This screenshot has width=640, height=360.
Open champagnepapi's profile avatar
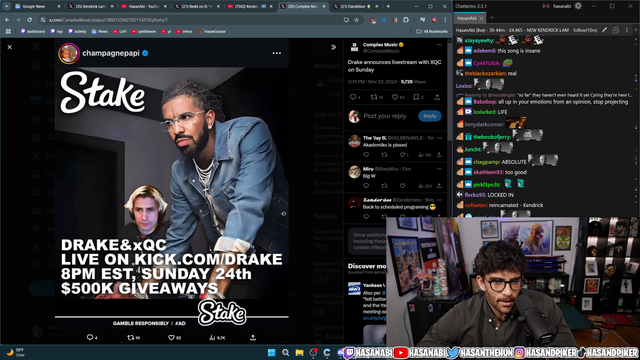tap(69, 53)
